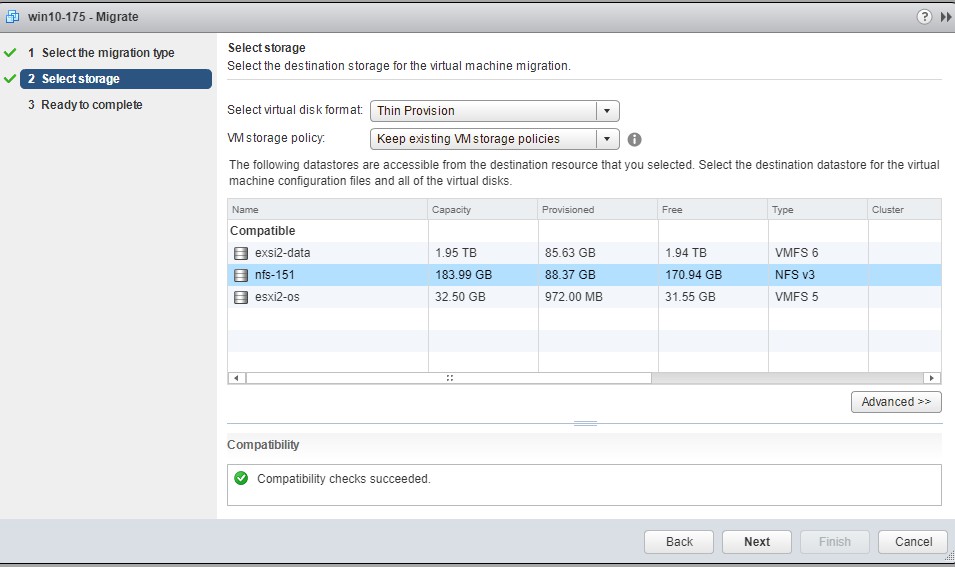This screenshot has width=955, height=567.
Task: Click the green compatibility success check icon
Action: coord(241,478)
